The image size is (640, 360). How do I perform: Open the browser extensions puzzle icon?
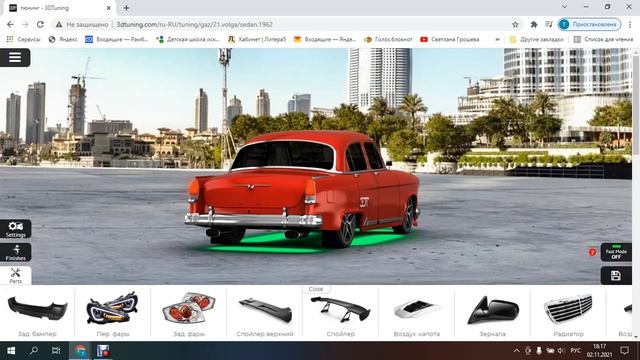pyautogui.click(x=533, y=24)
